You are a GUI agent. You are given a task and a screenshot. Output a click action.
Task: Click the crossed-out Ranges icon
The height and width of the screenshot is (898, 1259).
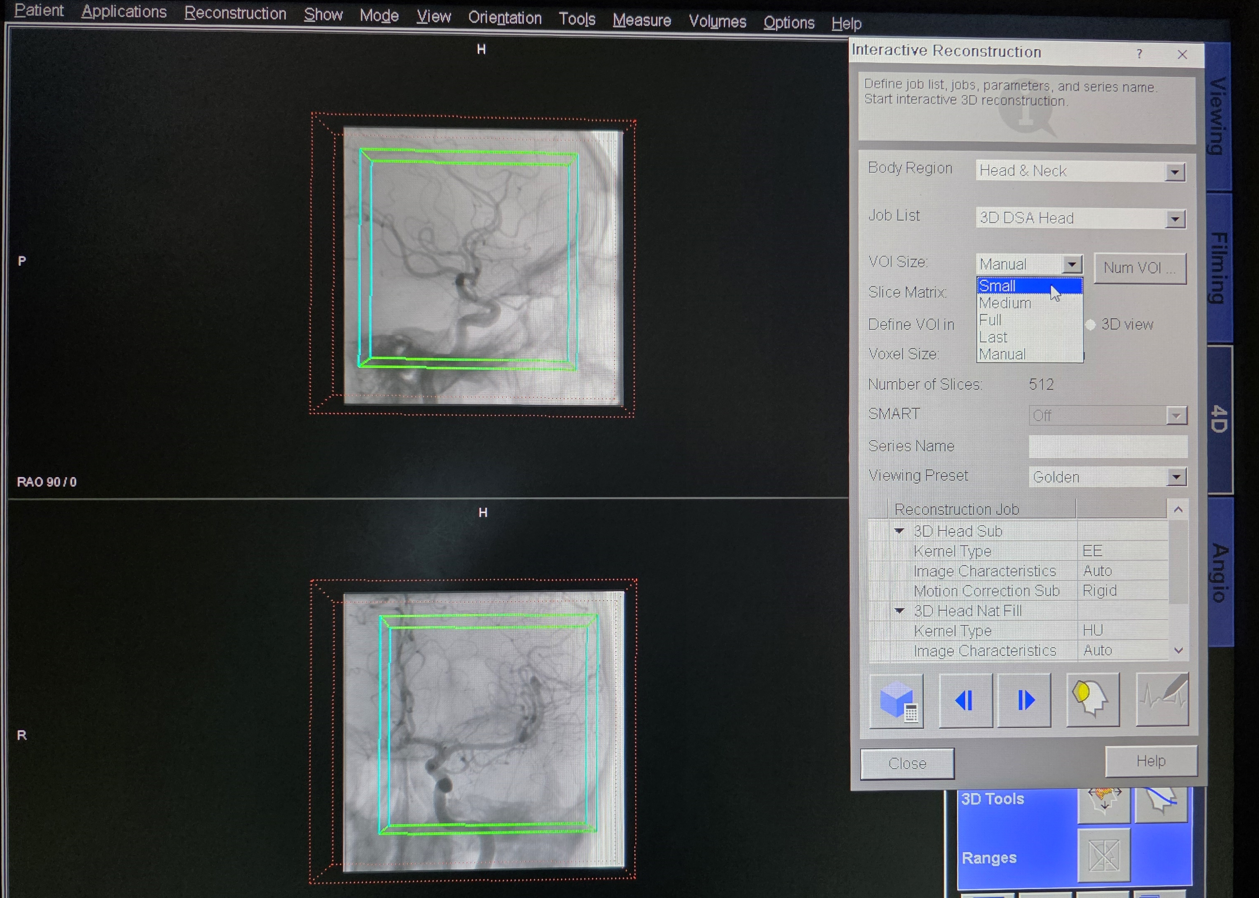(1103, 856)
